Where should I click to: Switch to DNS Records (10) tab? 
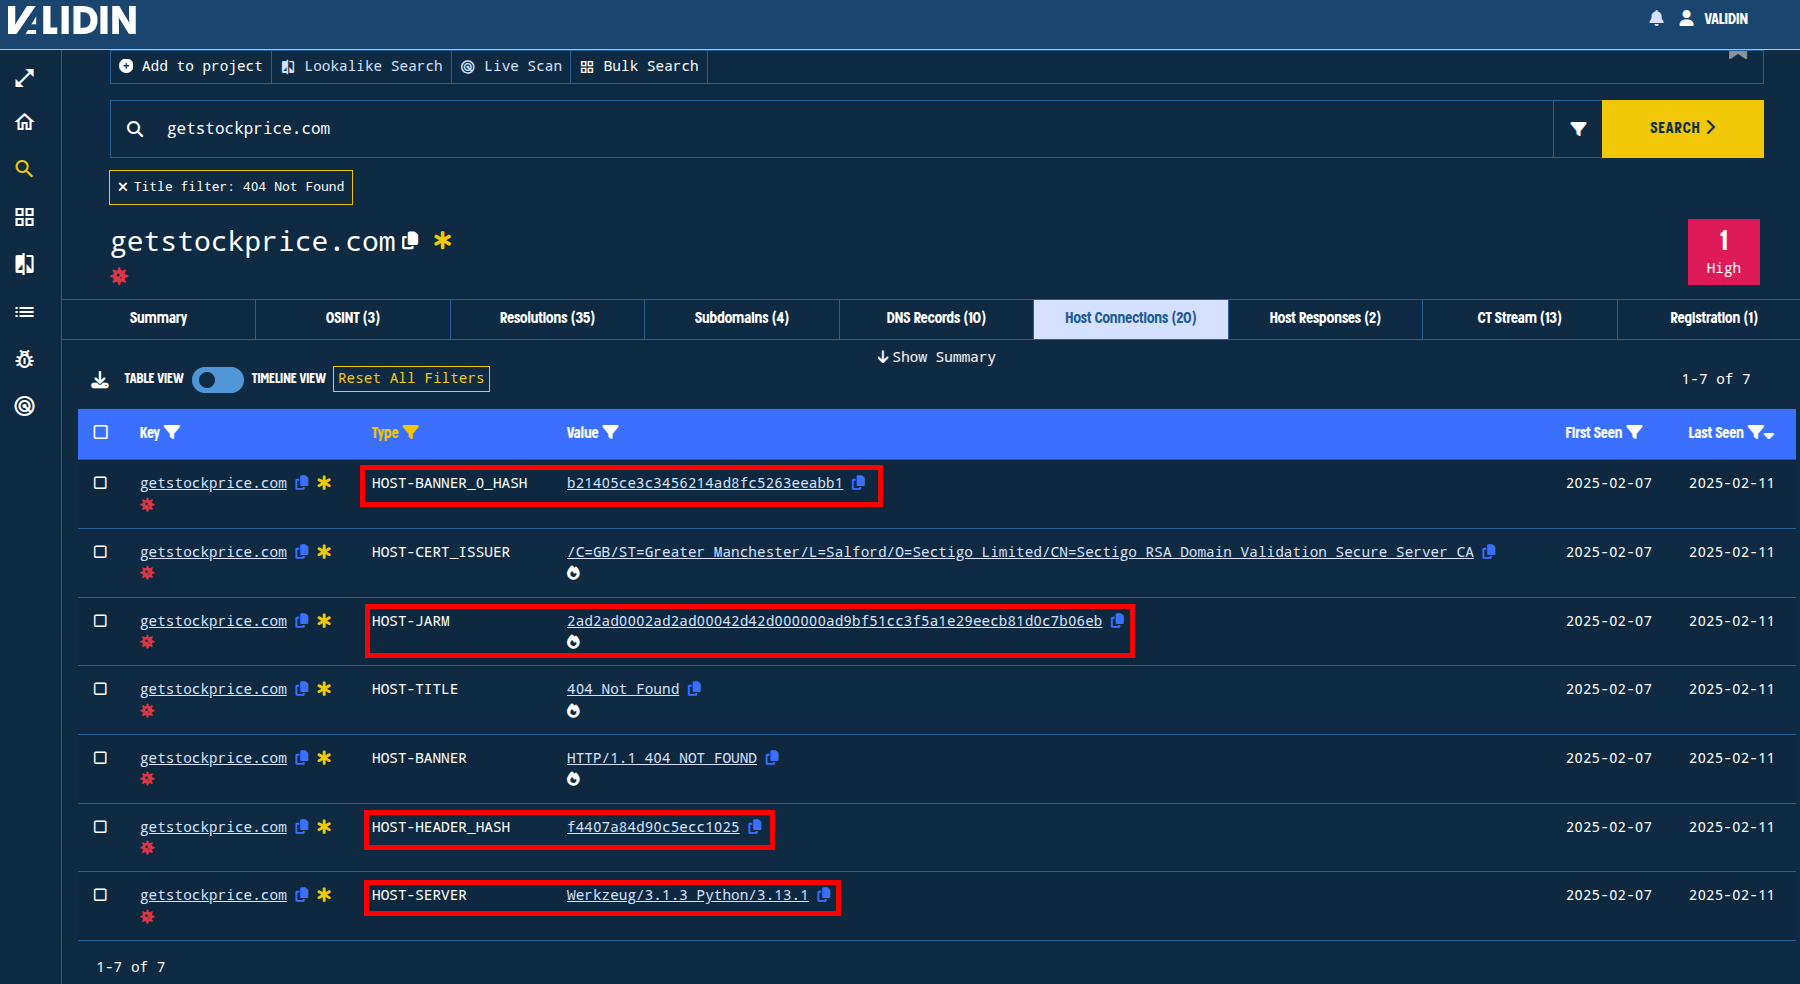pos(936,318)
